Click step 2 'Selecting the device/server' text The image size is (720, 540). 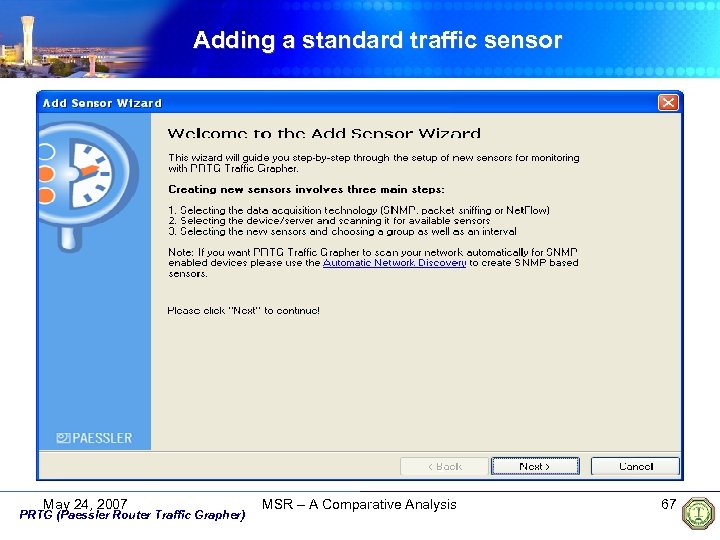329,221
